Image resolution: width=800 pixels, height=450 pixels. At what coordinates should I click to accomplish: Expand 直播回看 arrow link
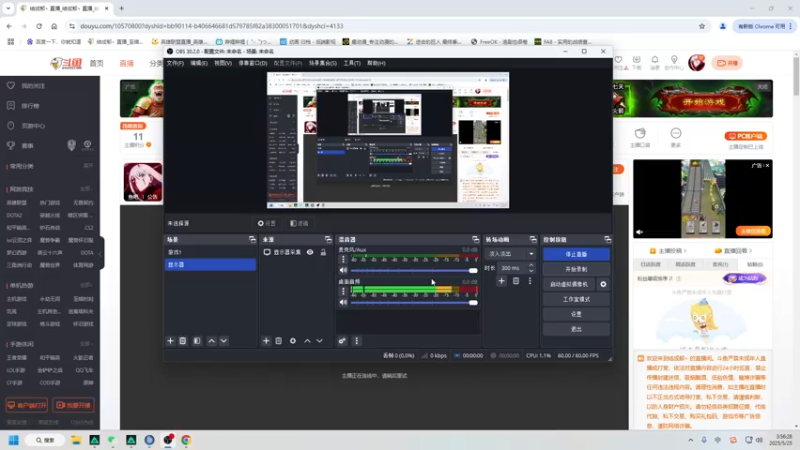coord(734,251)
